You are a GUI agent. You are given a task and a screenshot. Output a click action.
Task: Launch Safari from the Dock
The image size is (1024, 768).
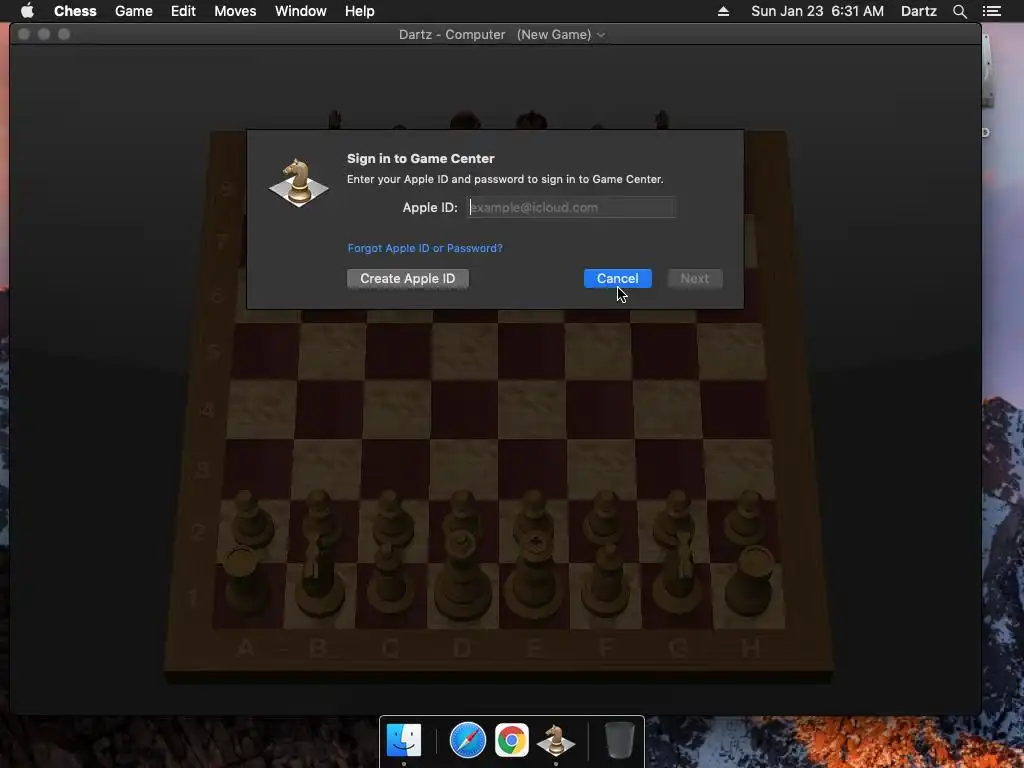468,740
